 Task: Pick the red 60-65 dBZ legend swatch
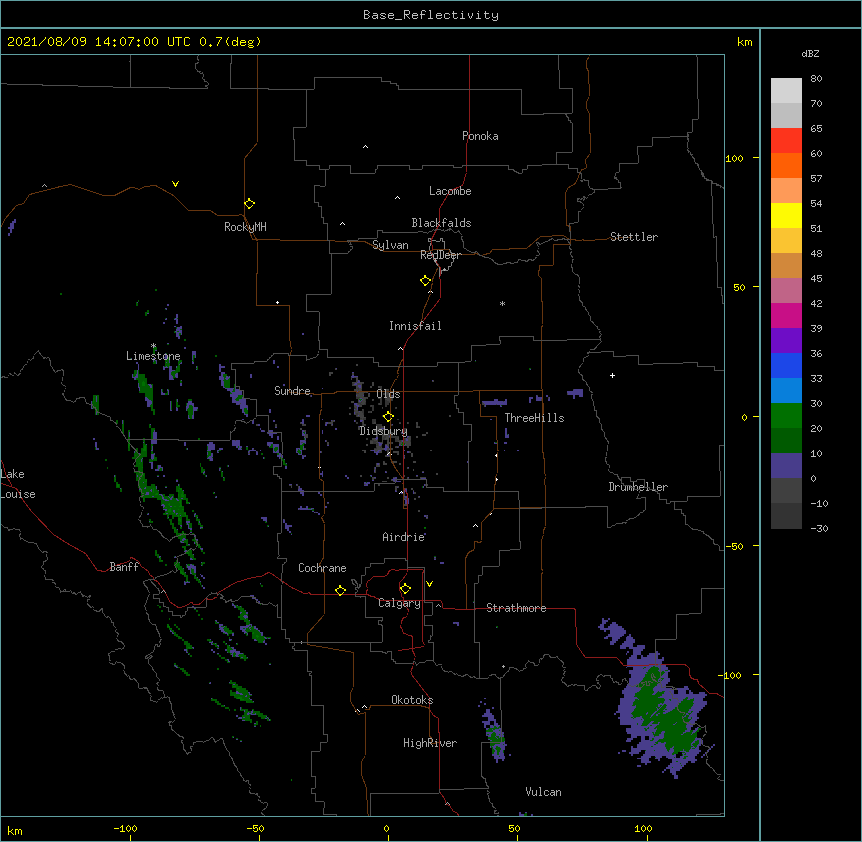coord(786,140)
